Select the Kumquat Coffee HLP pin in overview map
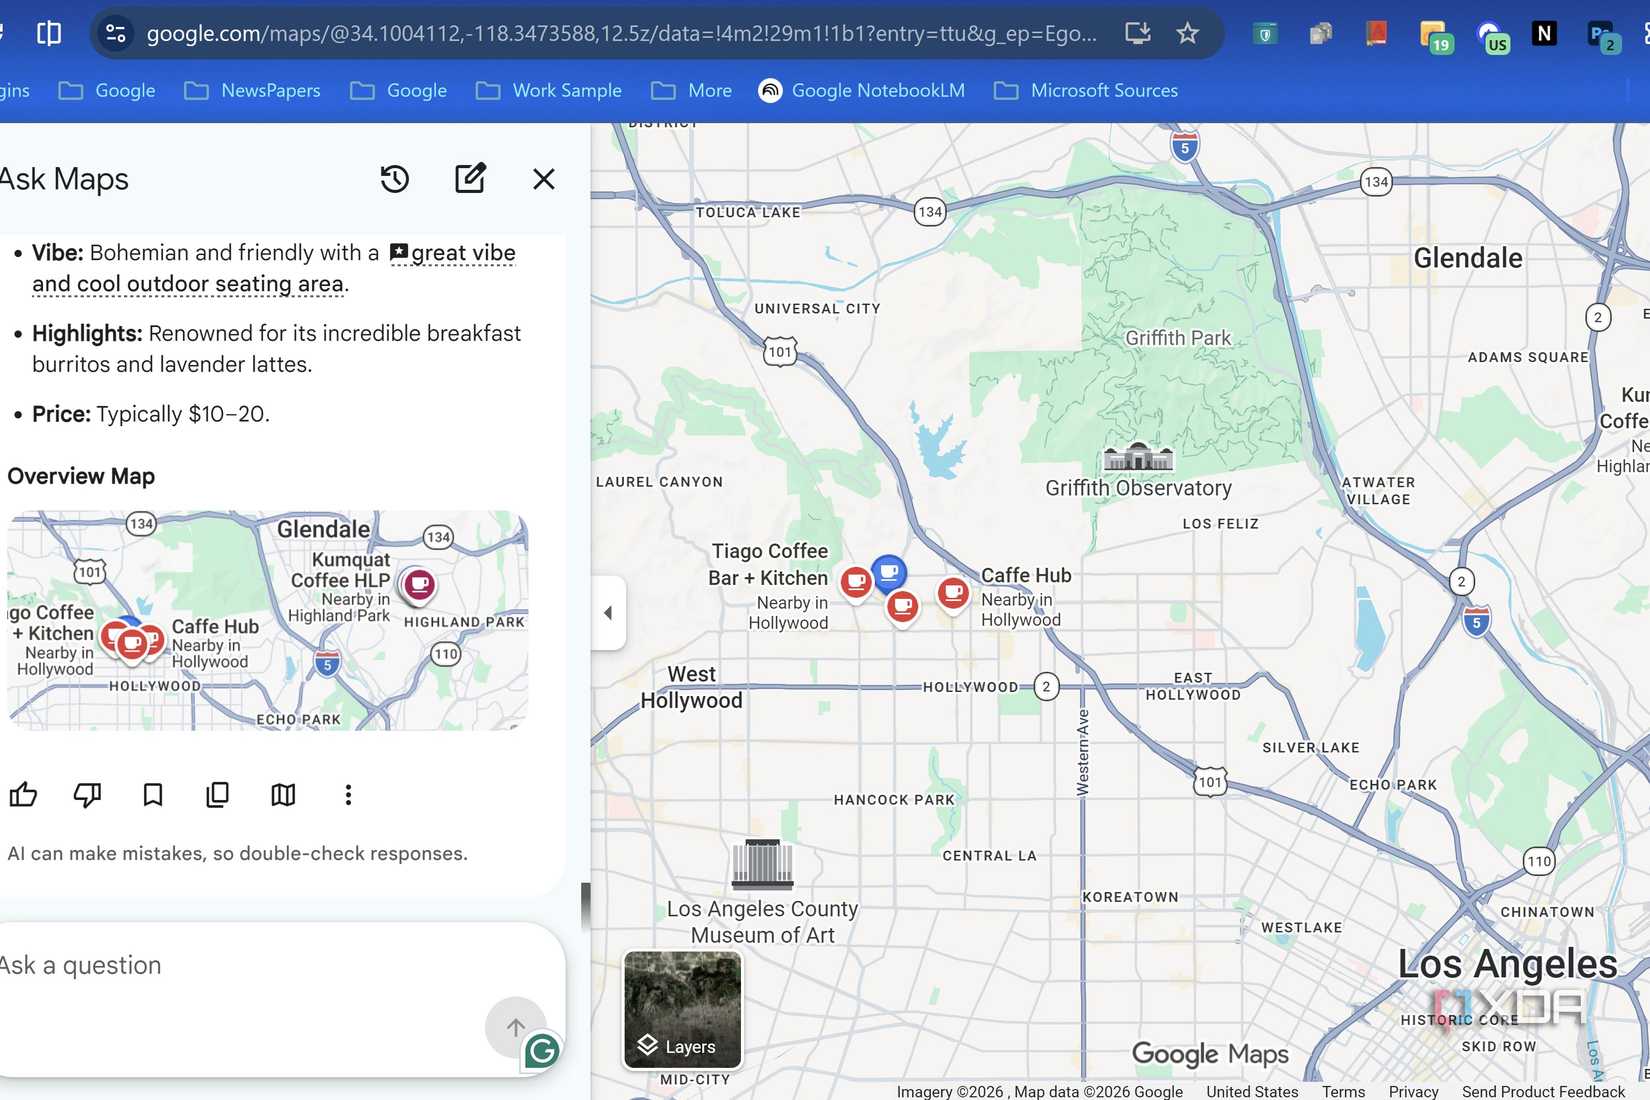Screen dimensions: 1650x1100 click(419, 584)
